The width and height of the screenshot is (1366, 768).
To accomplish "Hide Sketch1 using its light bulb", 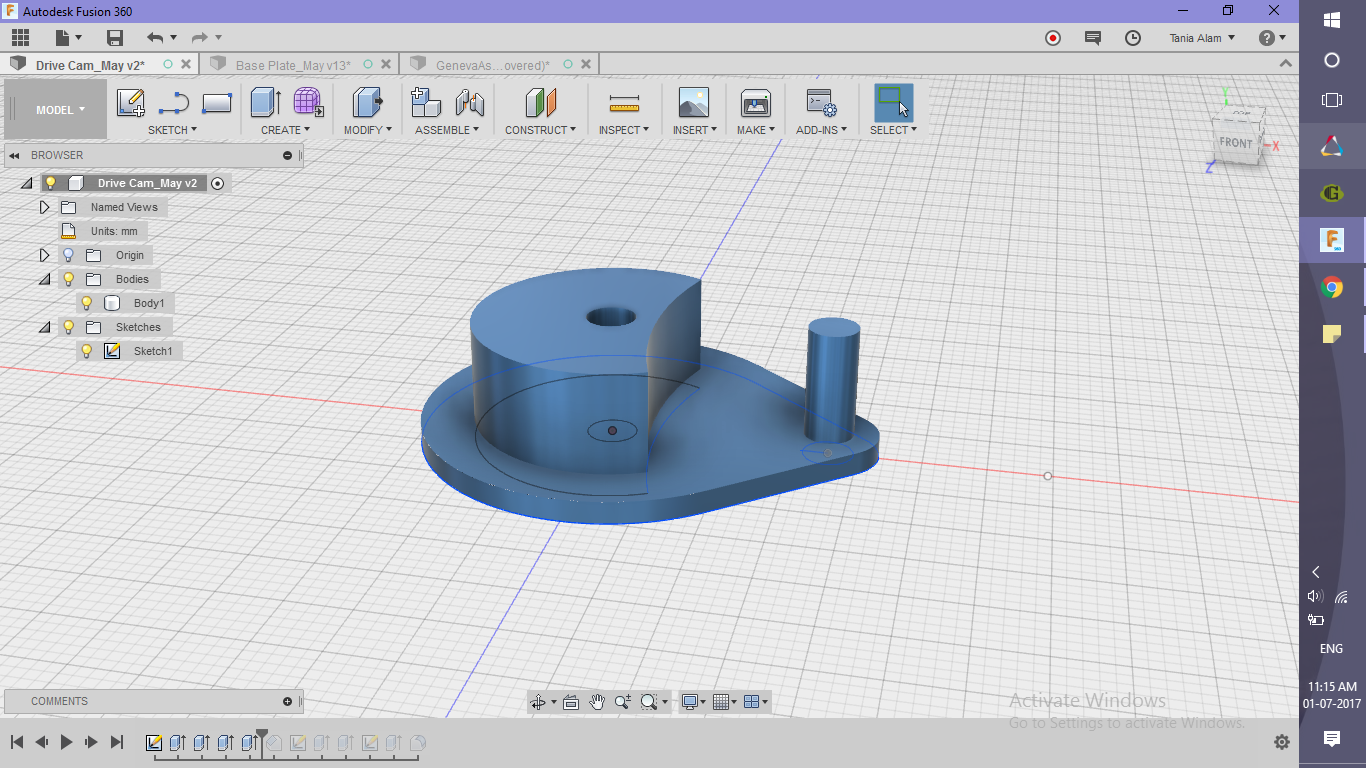I will coord(86,351).
